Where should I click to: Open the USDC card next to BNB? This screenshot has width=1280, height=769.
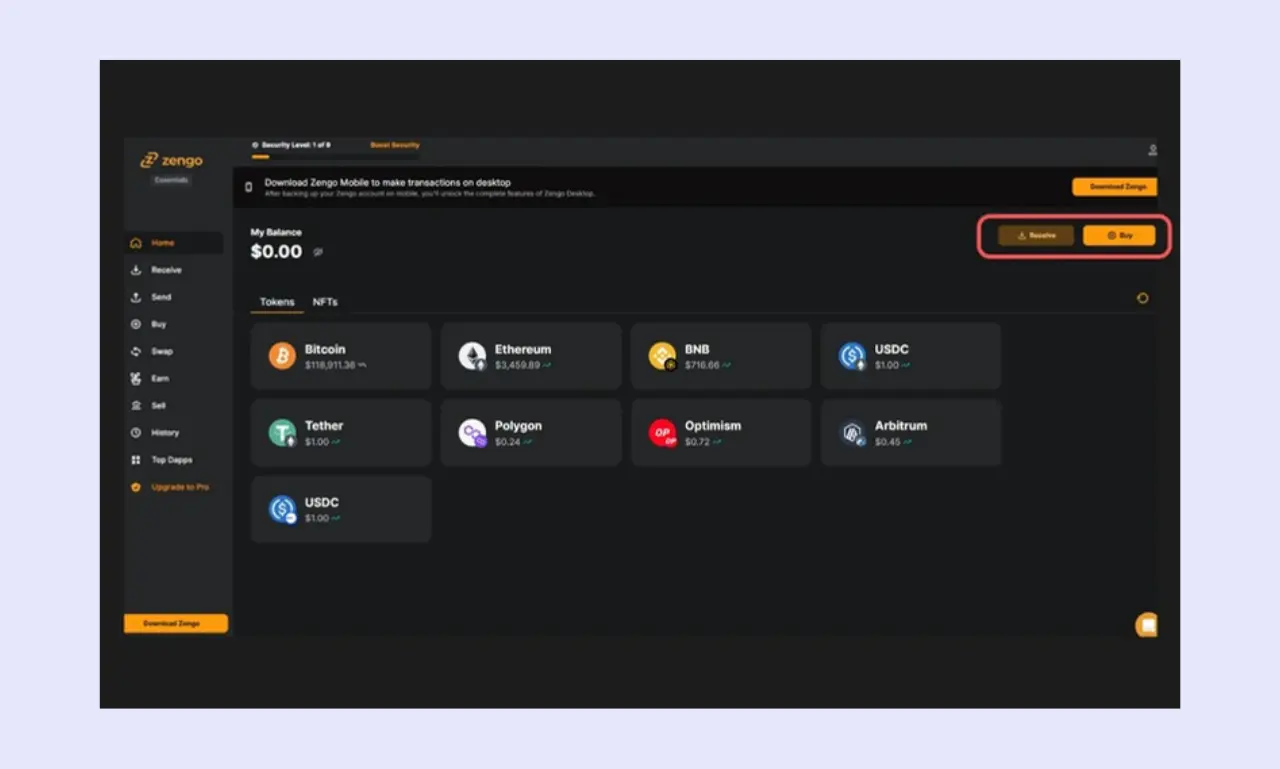click(911, 355)
